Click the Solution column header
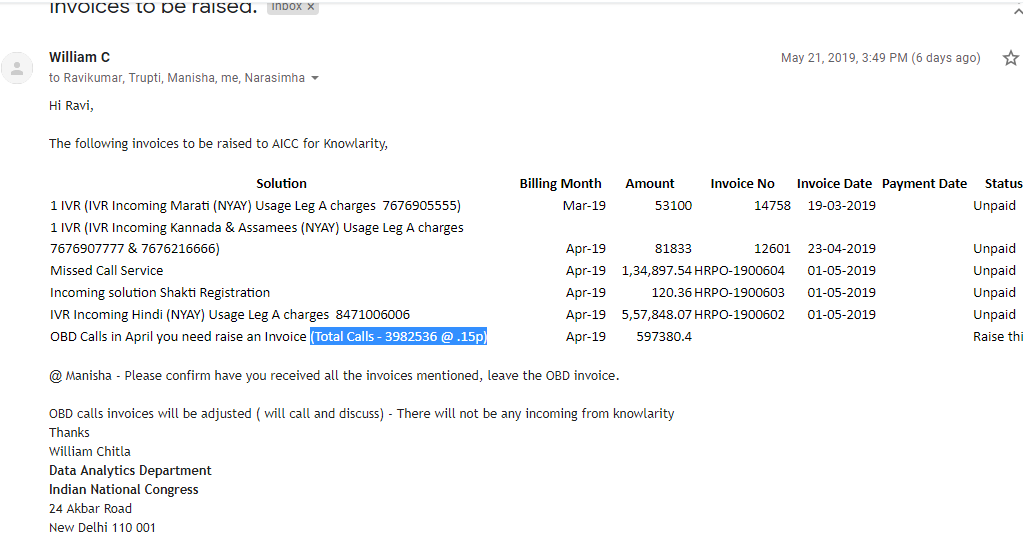 point(281,184)
